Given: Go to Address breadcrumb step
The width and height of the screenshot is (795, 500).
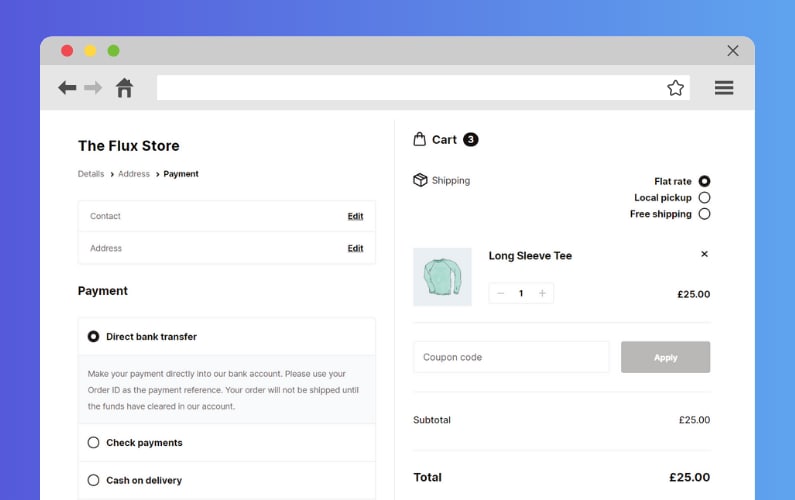Looking at the screenshot, I should (x=134, y=174).
